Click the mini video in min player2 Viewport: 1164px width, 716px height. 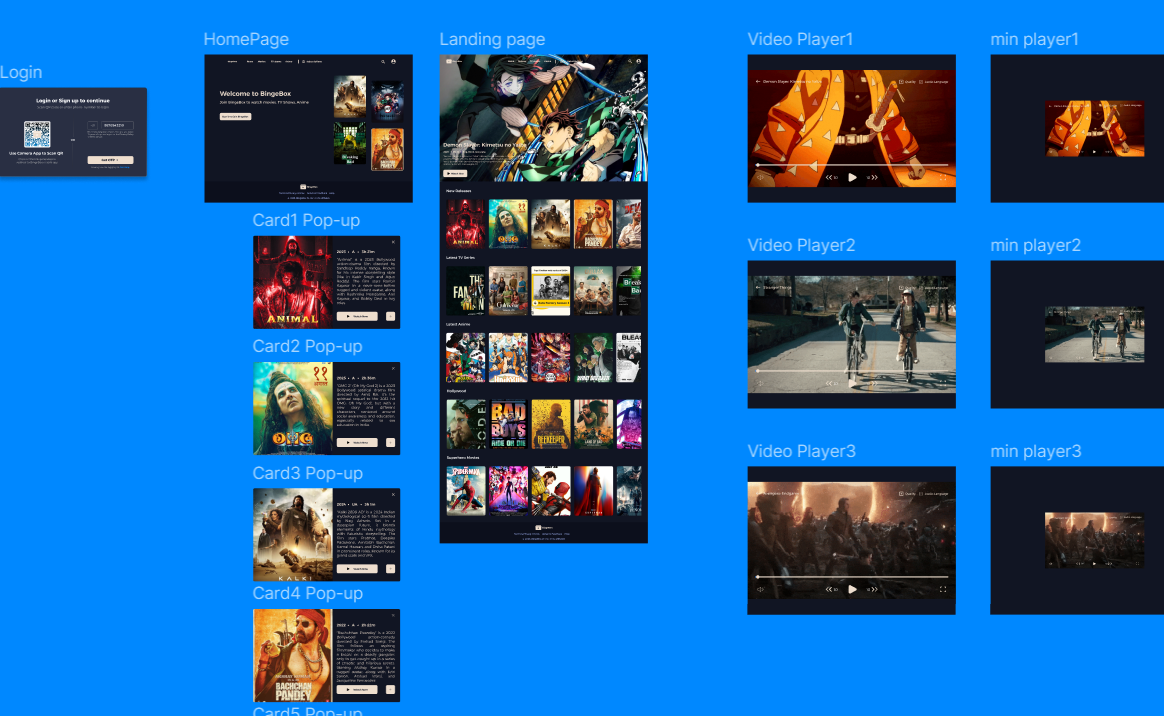(1094, 335)
